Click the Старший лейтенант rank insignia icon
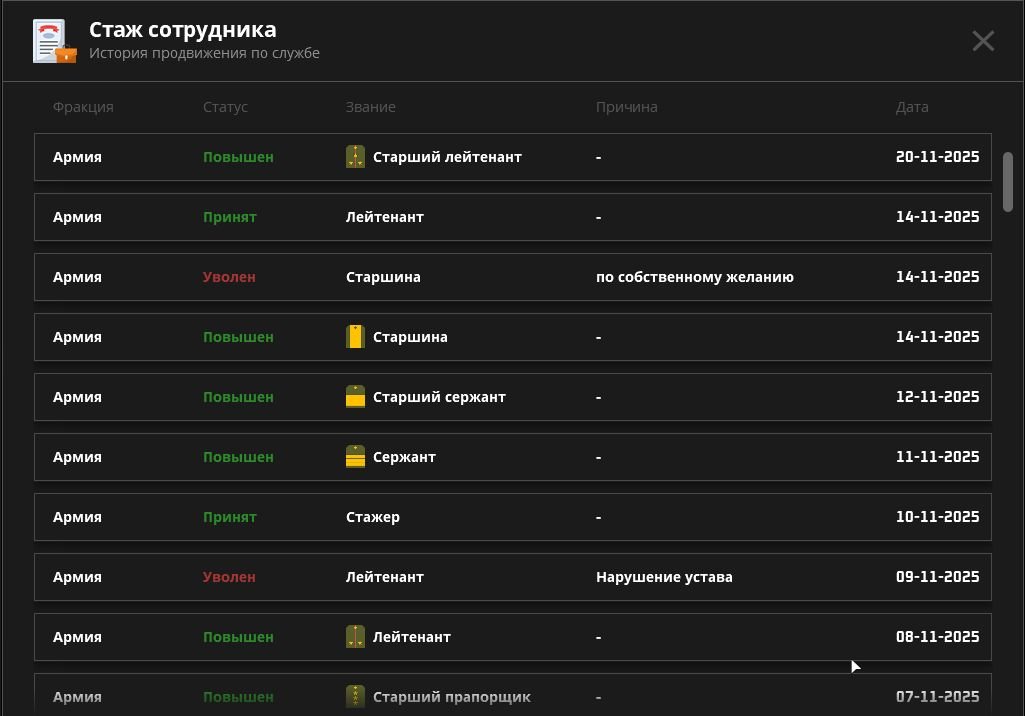The width and height of the screenshot is (1025, 716). (x=355, y=156)
